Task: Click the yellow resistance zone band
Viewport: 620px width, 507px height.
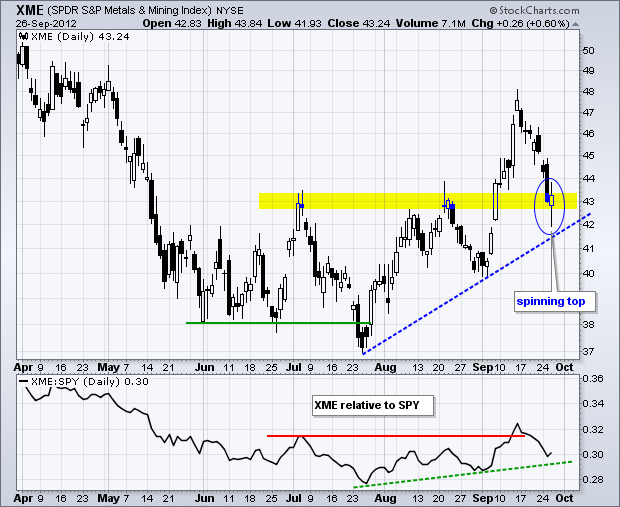Action: [x=418, y=201]
